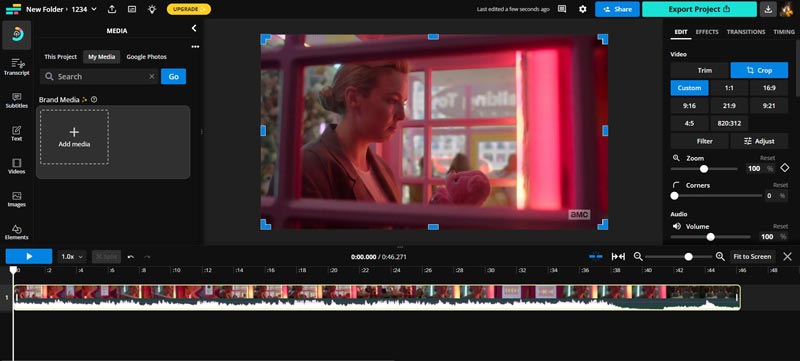Select the 9:21 crop ratio

coord(769,106)
